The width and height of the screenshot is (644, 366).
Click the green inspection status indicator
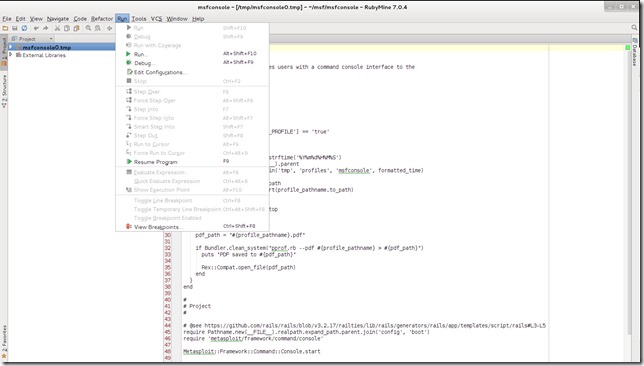click(628, 48)
